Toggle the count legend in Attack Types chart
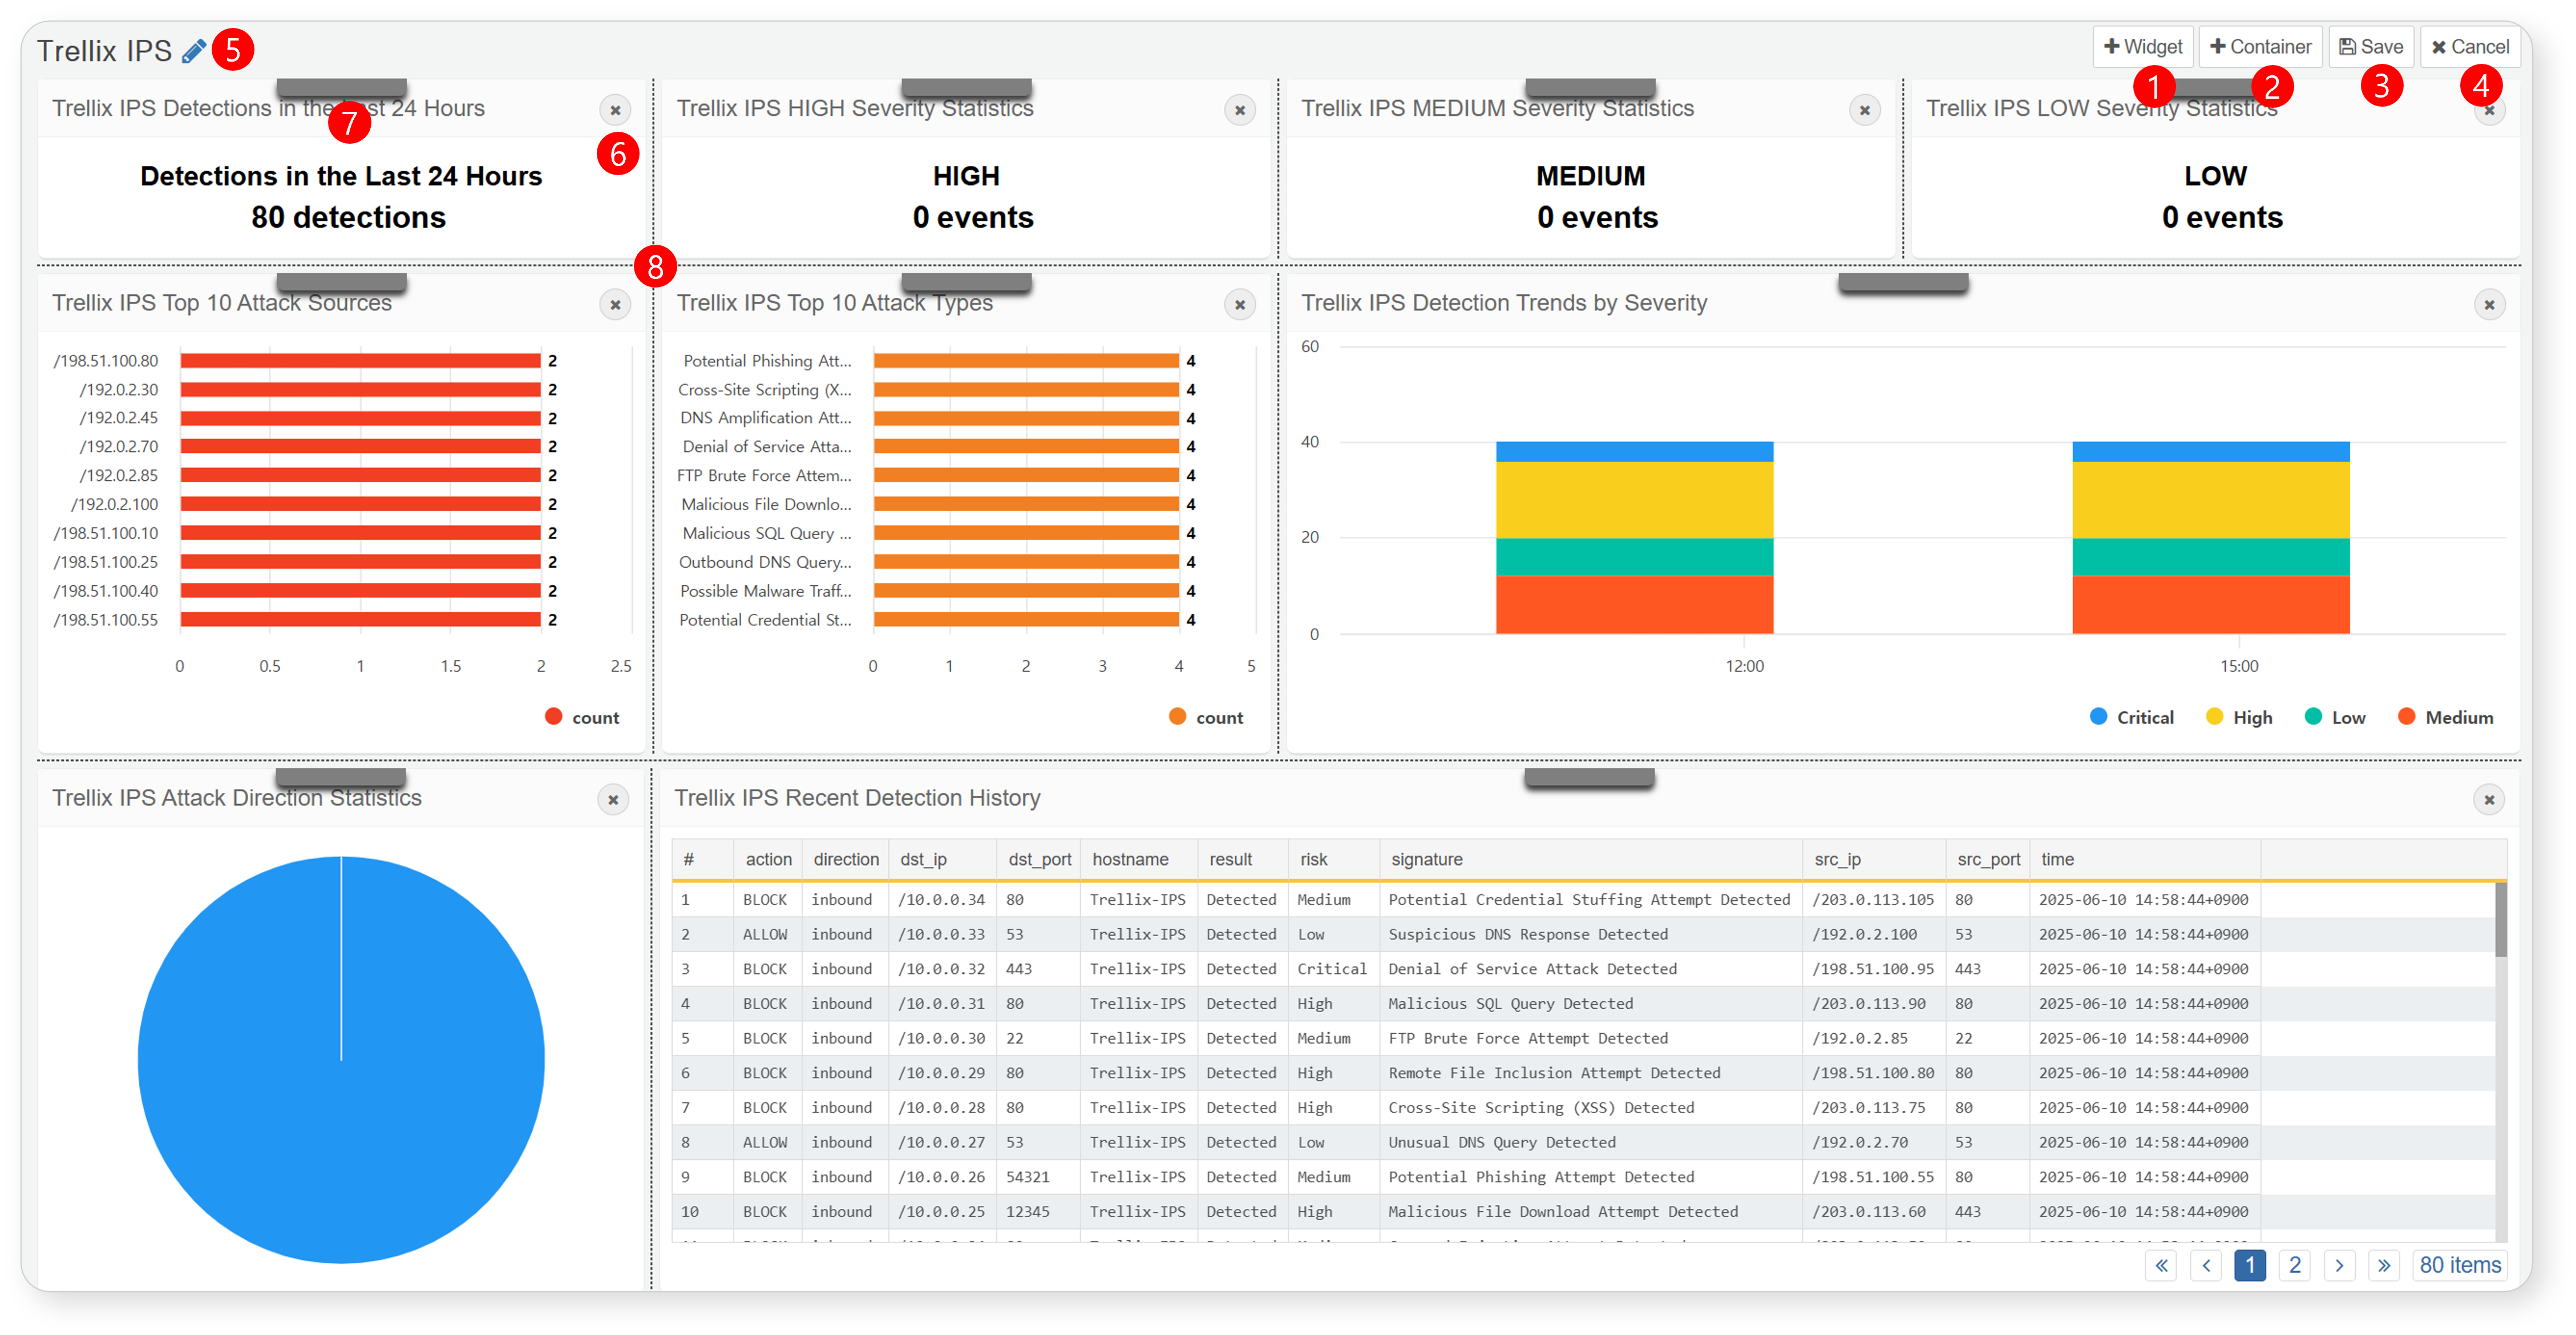Viewport: 2576px width, 1335px height. [1206, 717]
